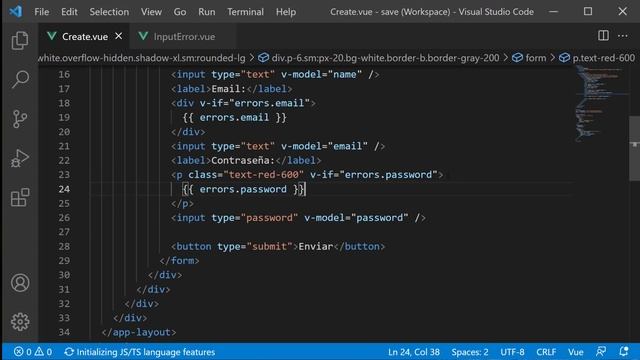Click type="password" on line 26
640x360 pixels.
coord(255,218)
